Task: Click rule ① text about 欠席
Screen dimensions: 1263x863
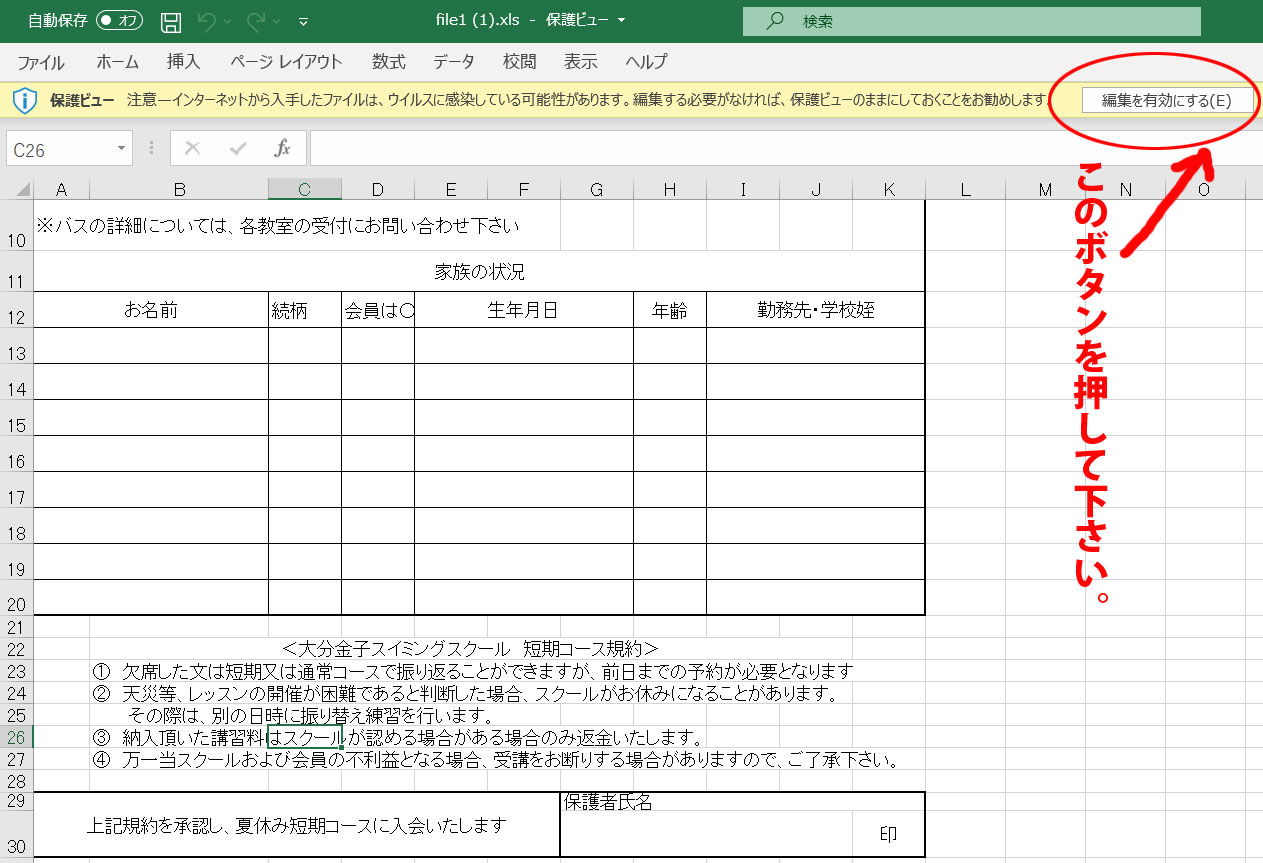Action: [473, 671]
